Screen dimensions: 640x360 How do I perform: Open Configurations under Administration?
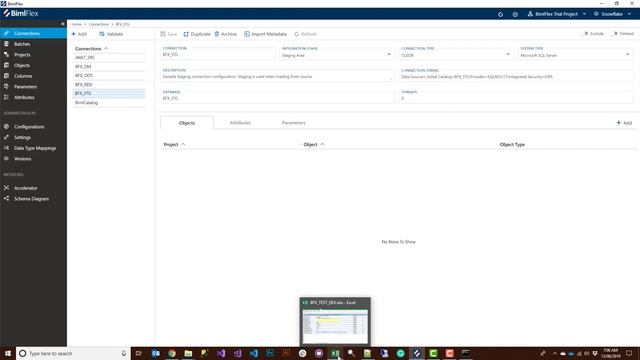pyautogui.click(x=29, y=127)
